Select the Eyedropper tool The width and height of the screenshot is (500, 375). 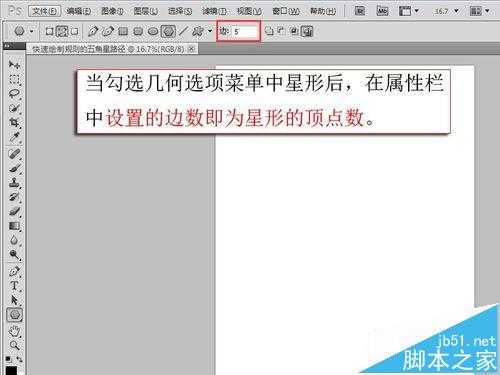pyautogui.click(x=14, y=137)
